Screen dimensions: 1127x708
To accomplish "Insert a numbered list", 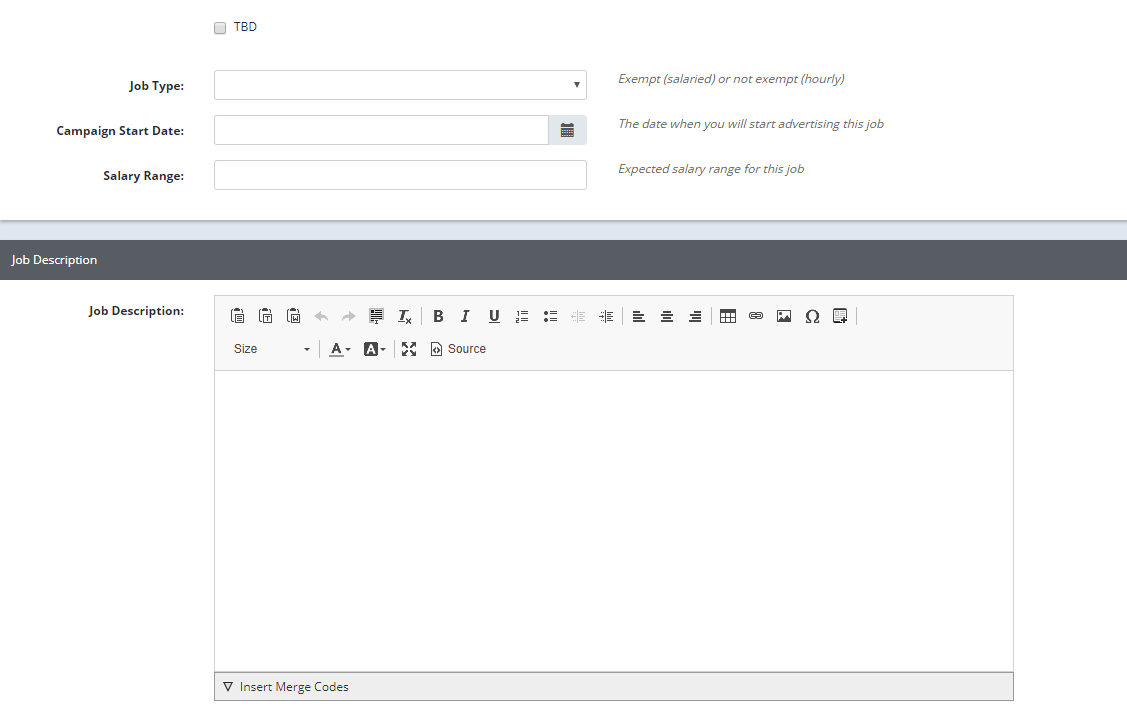I will (522, 316).
